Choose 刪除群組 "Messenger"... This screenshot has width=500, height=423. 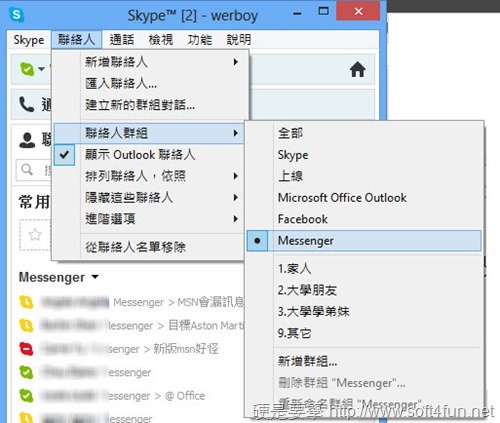[364, 383]
